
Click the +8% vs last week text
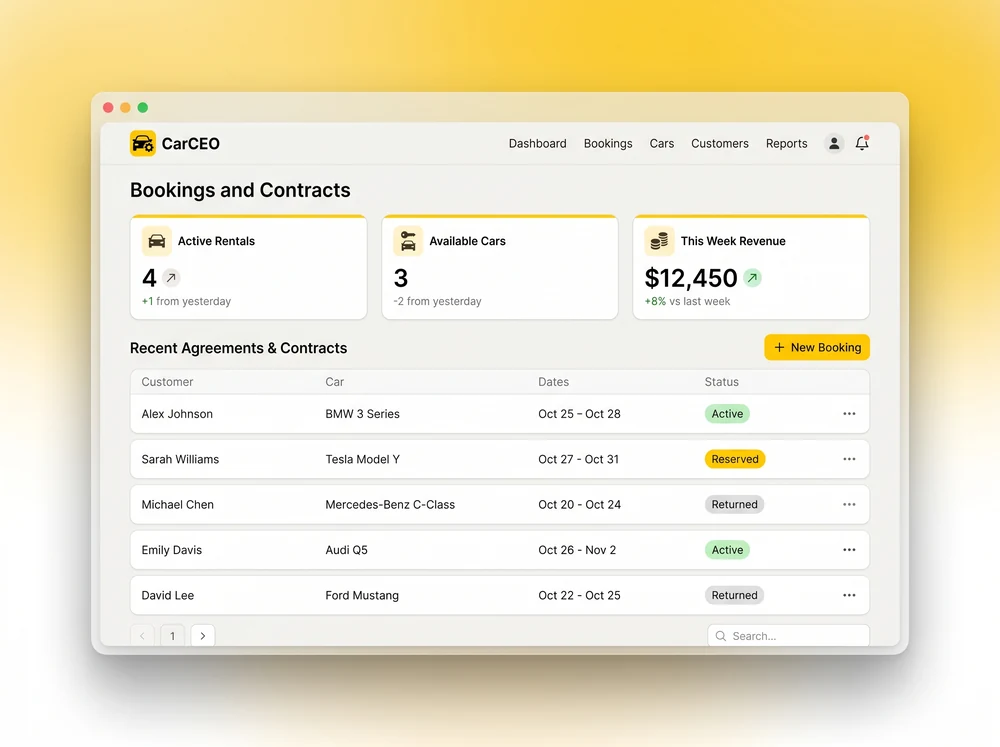coord(688,302)
